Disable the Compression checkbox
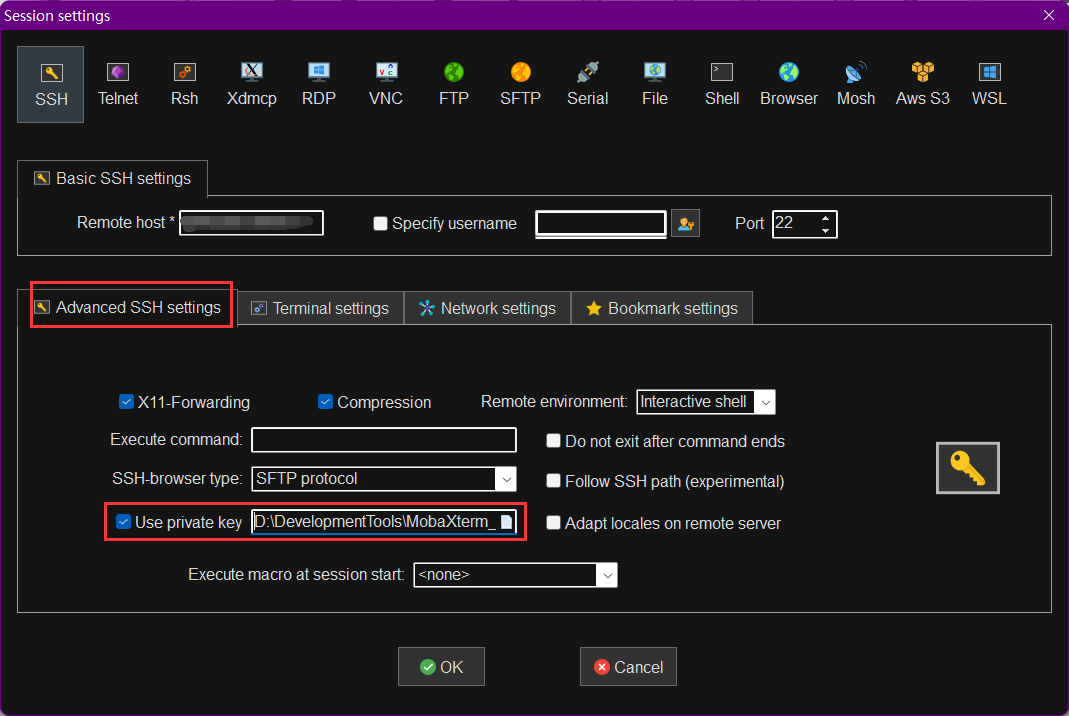The width and height of the screenshot is (1069, 716). 325,402
